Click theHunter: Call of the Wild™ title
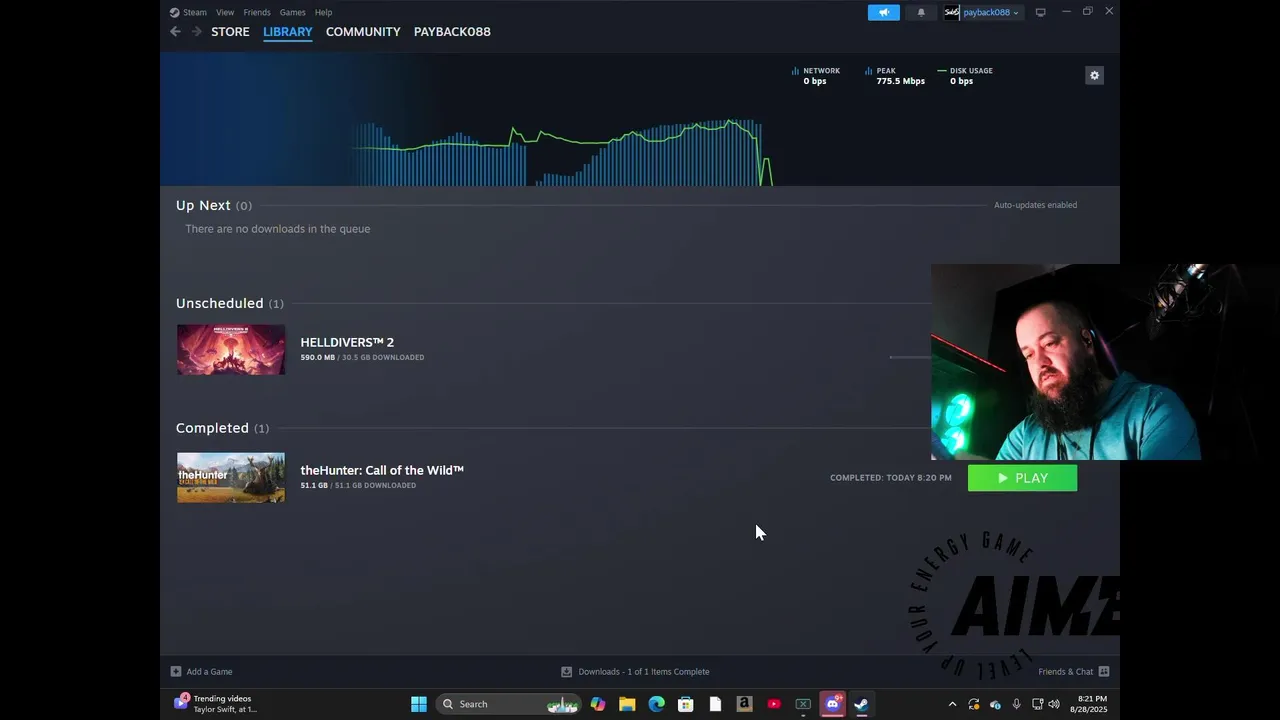This screenshot has height=720, width=1280. pyautogui.click(x=382, y=470)
